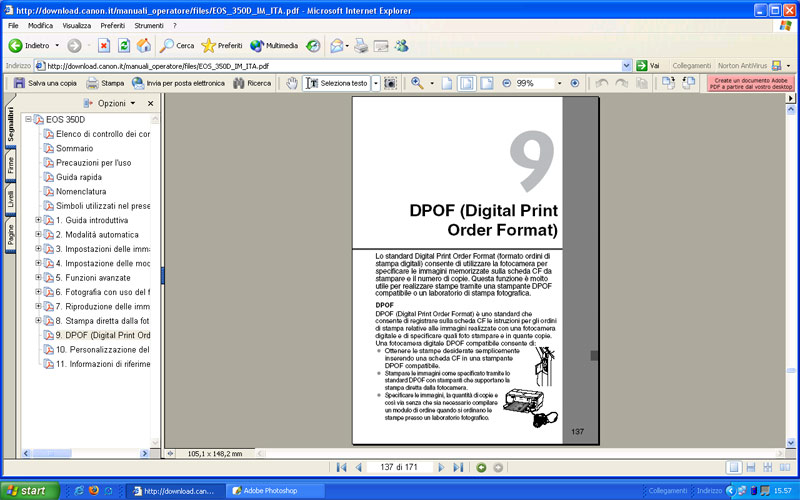Open the Preferiti star toolbar button
This screenshot has width=800, height=500.
(221, 46)
